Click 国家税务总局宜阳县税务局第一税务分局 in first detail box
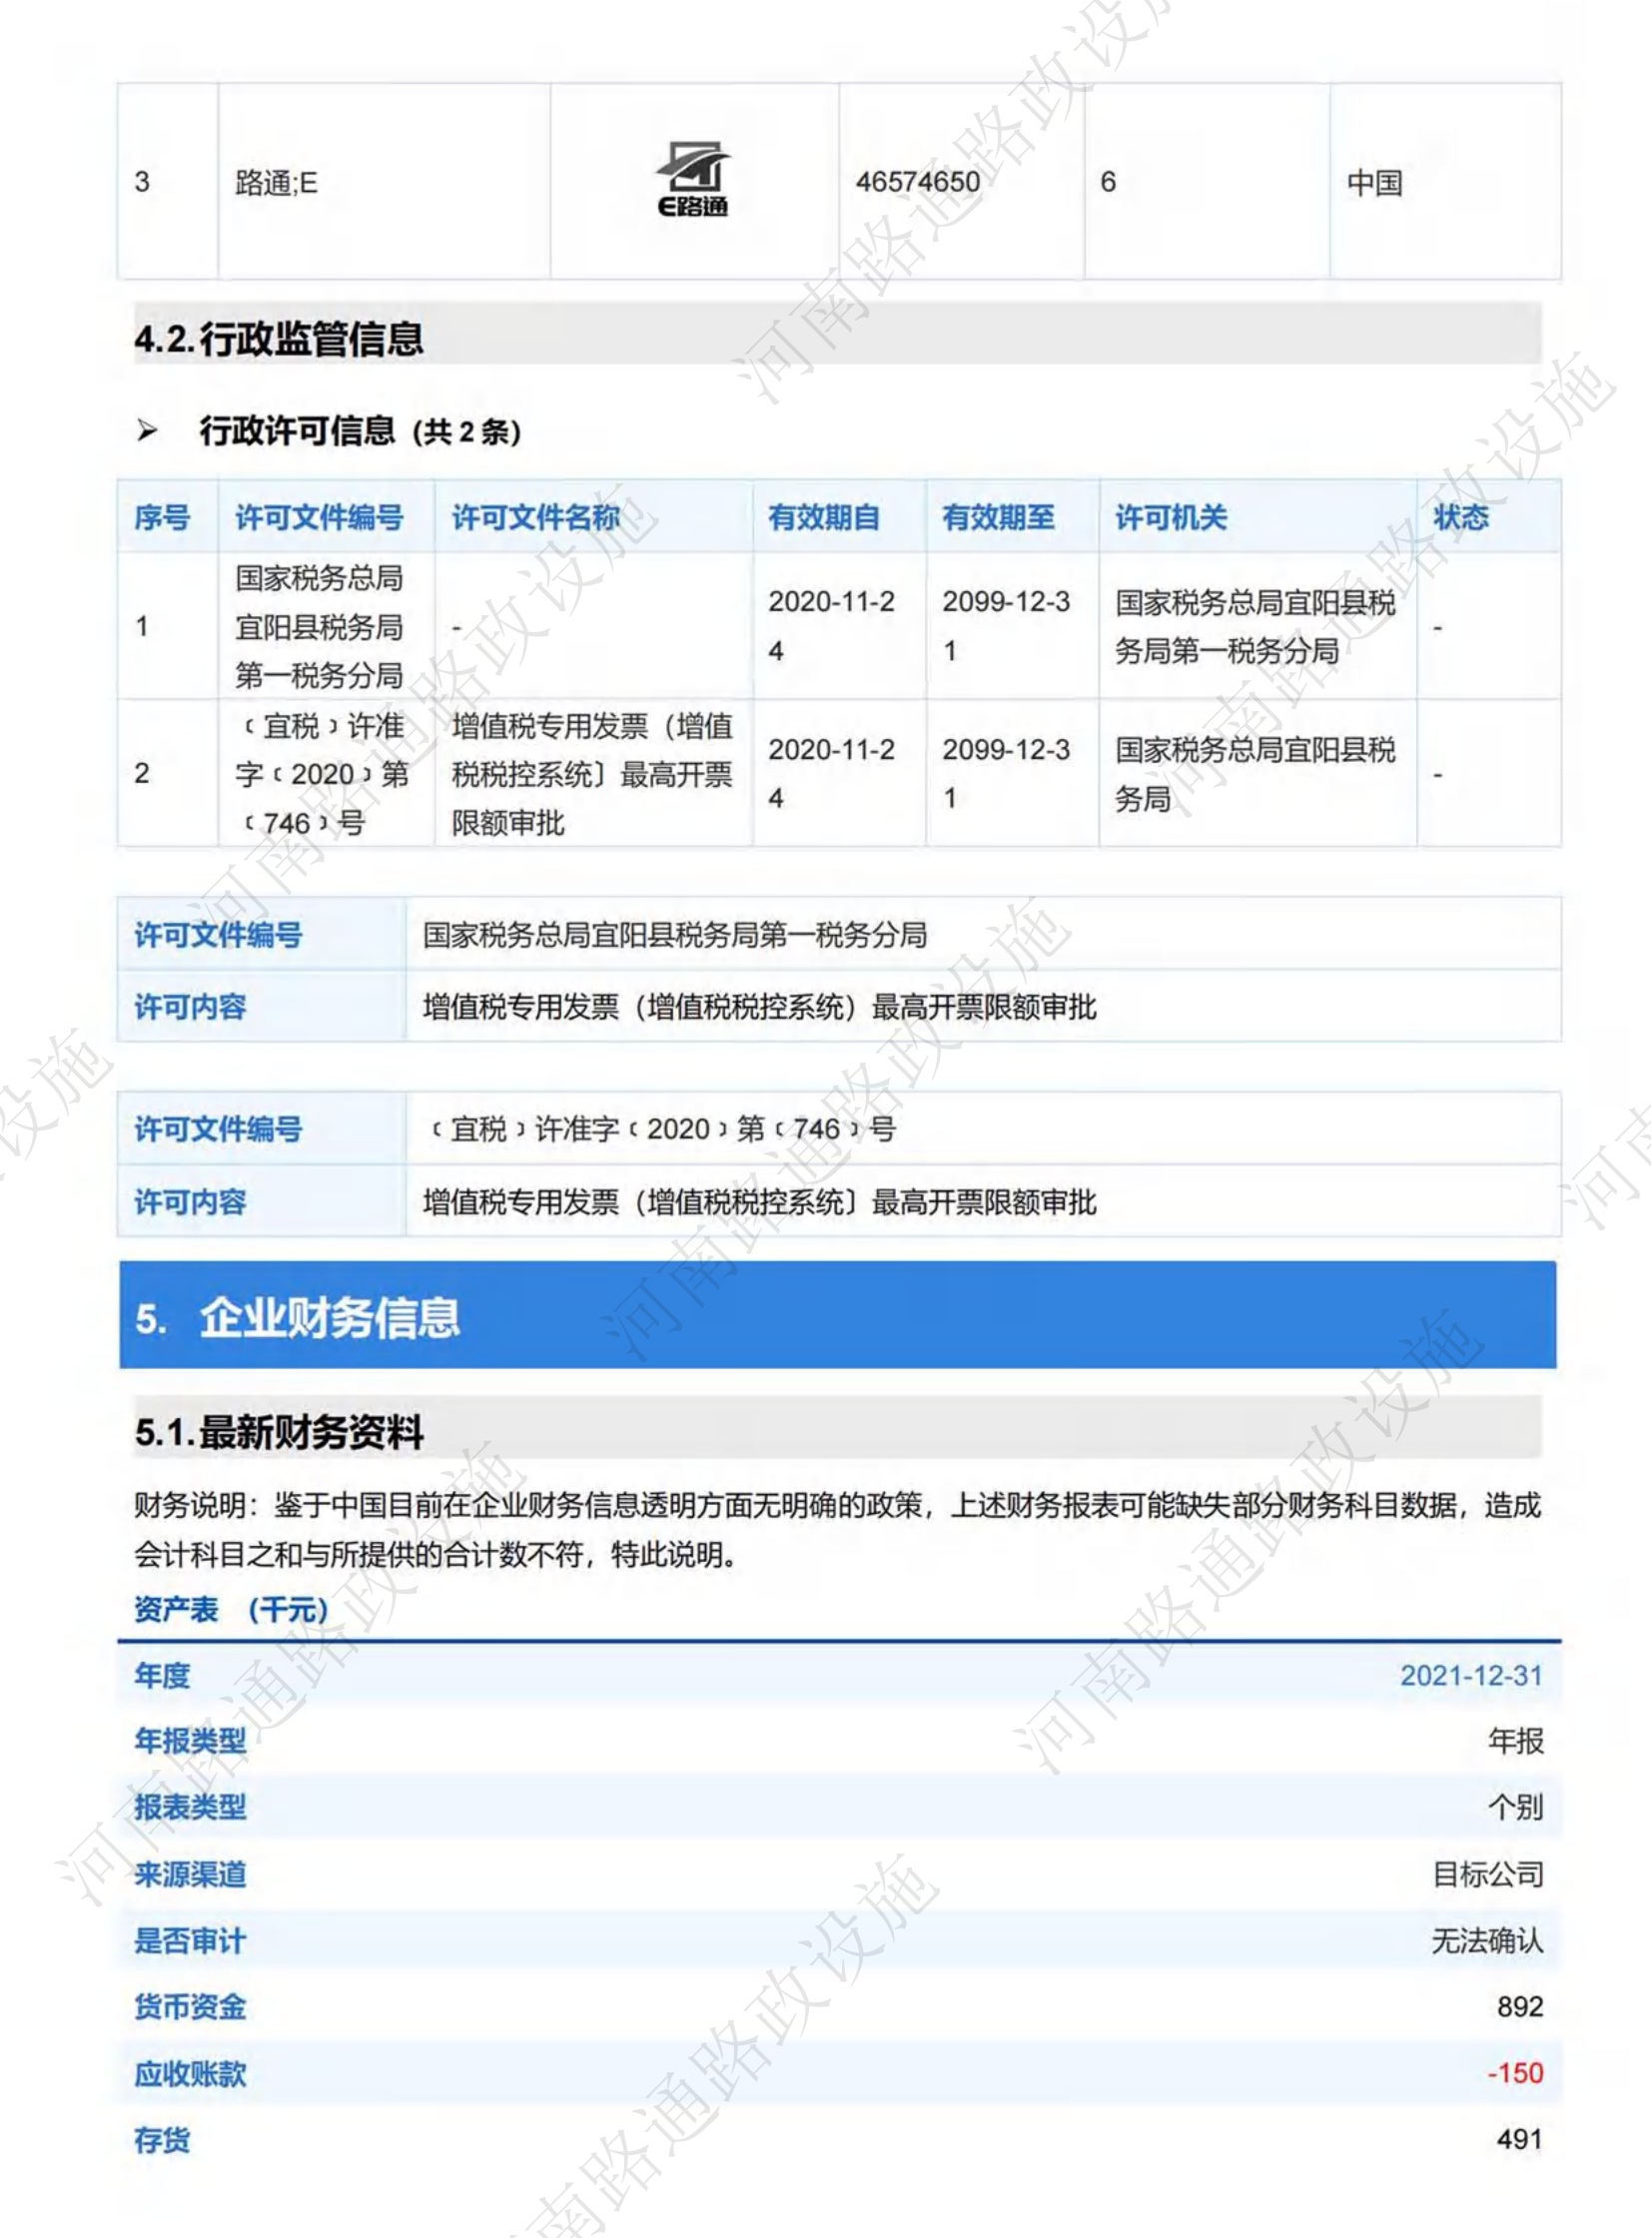Screen dimensions: 1652x2238 [675, 935]
